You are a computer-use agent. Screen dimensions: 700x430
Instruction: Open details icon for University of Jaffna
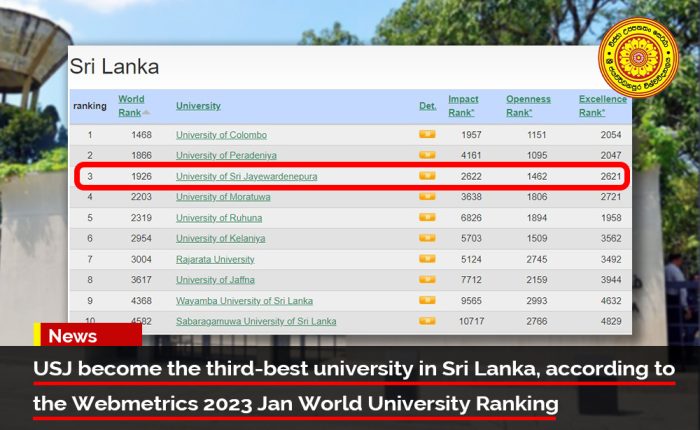coord(427,280)
